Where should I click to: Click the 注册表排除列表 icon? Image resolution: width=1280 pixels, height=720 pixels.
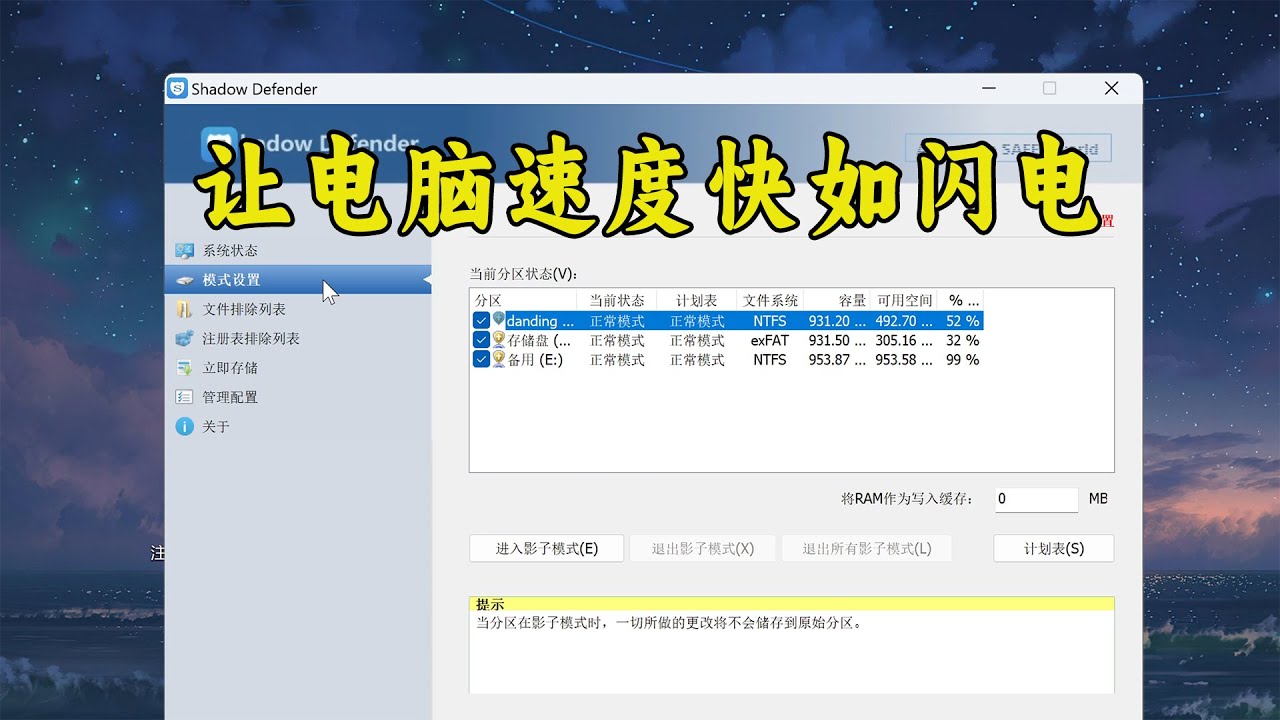[184, 339]
